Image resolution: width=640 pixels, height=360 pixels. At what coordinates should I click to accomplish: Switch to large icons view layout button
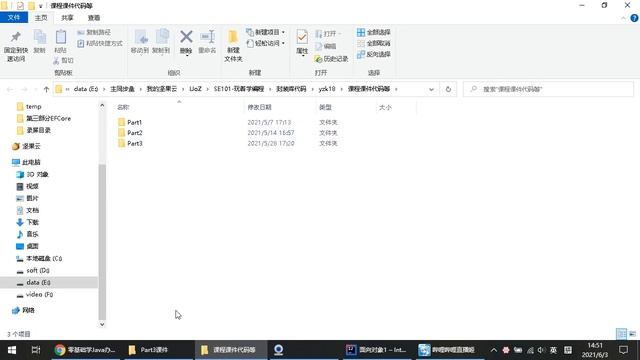633,334
